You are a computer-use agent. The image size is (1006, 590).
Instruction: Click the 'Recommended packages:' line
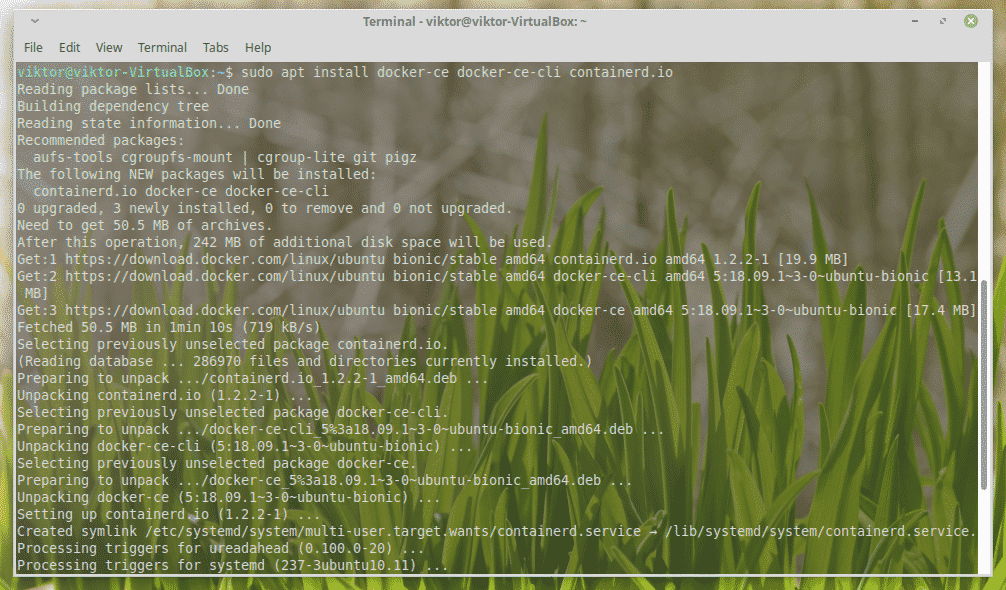(101, 140)
